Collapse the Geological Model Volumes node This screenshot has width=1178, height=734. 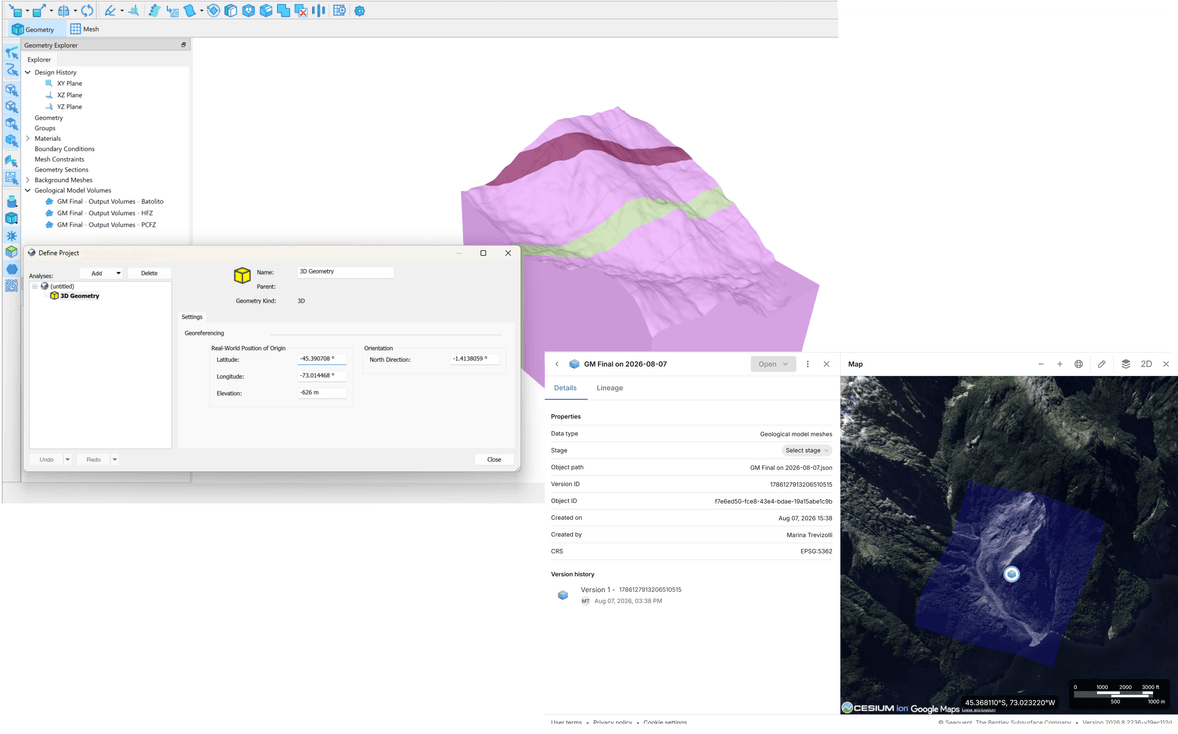(28, 191)
